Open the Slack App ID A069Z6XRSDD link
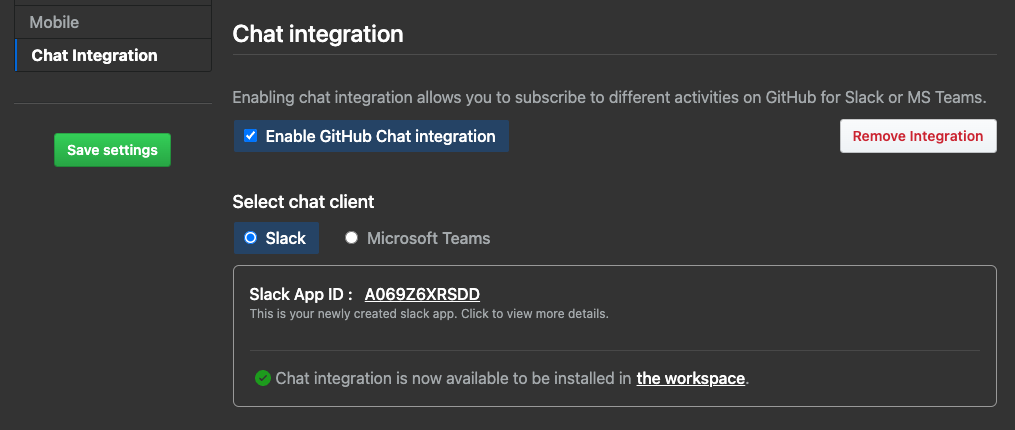Viewport: 1015px width, 430px height. pos(422,294)
